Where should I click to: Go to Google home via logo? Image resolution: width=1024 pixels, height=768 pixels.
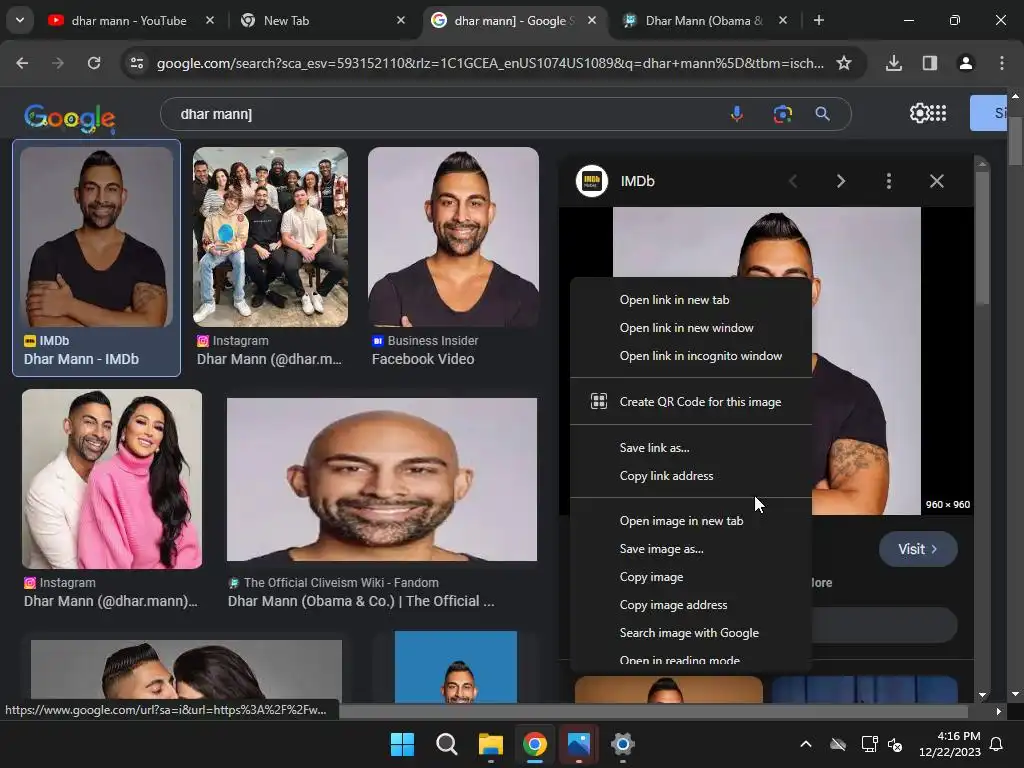point(69,118)
